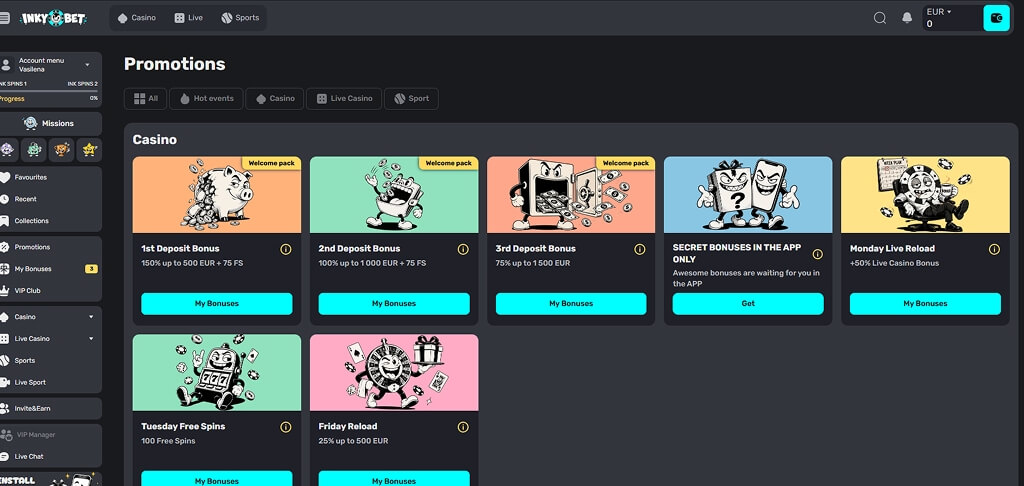Go to Sports in the top navigation

(240, 18)
